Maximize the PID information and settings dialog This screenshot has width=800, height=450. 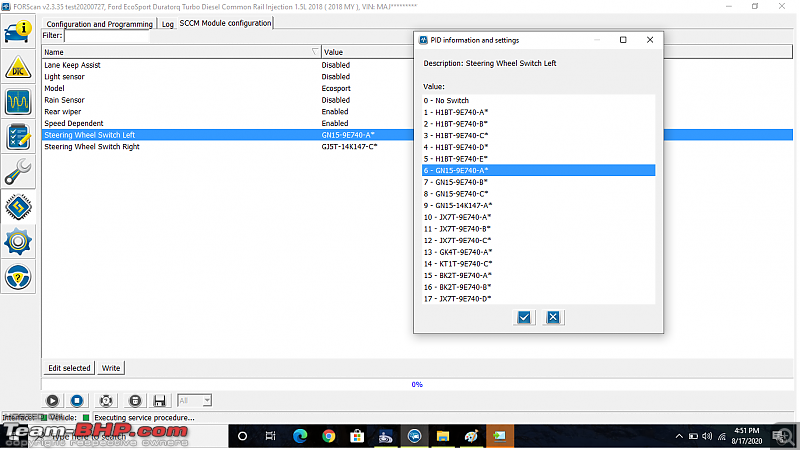(x=623, y=40)
